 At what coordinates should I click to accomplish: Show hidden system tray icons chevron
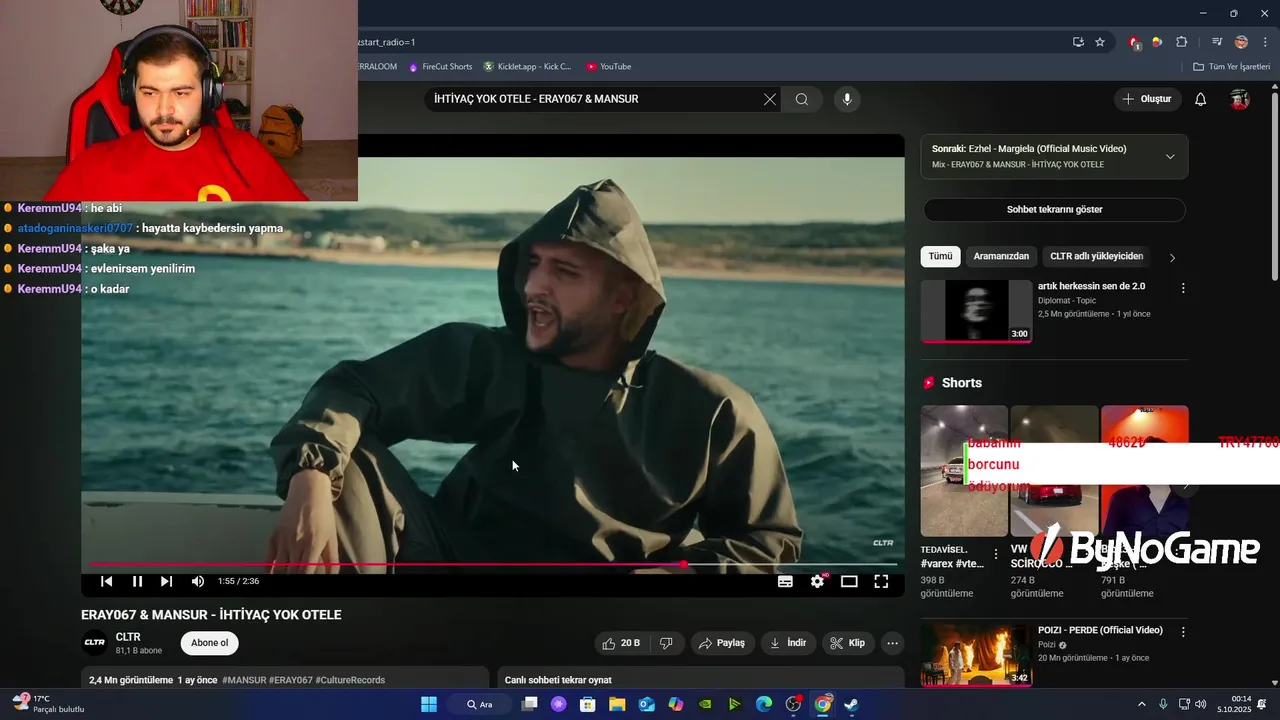(x=1142, y=704)
